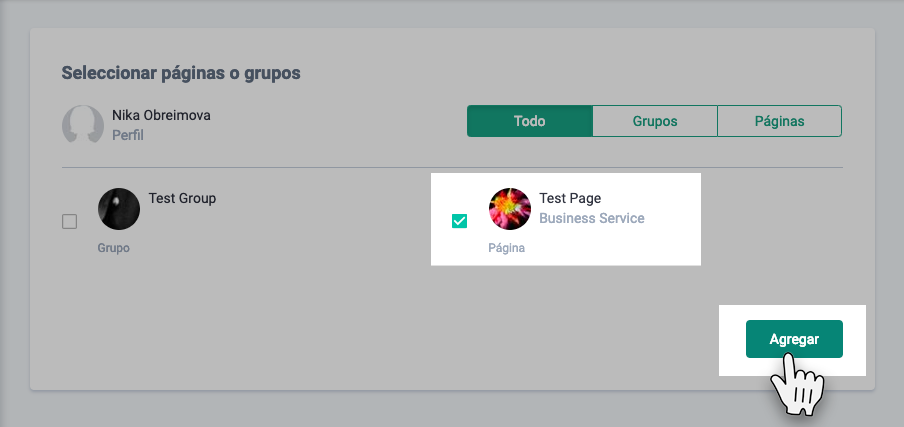Viewport: 904px width, 427px height.
Task: Click the Test Page name
Action: 570,198
